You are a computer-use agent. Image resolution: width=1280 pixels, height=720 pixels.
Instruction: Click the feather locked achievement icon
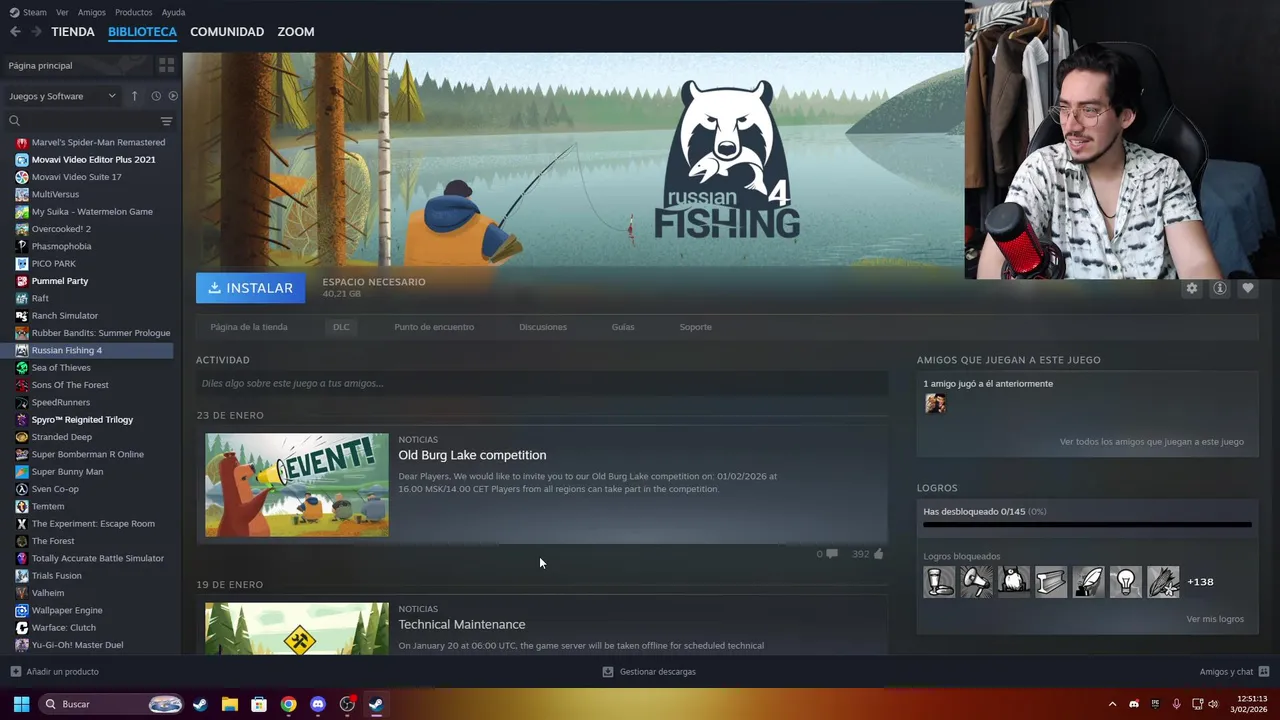1088,582
